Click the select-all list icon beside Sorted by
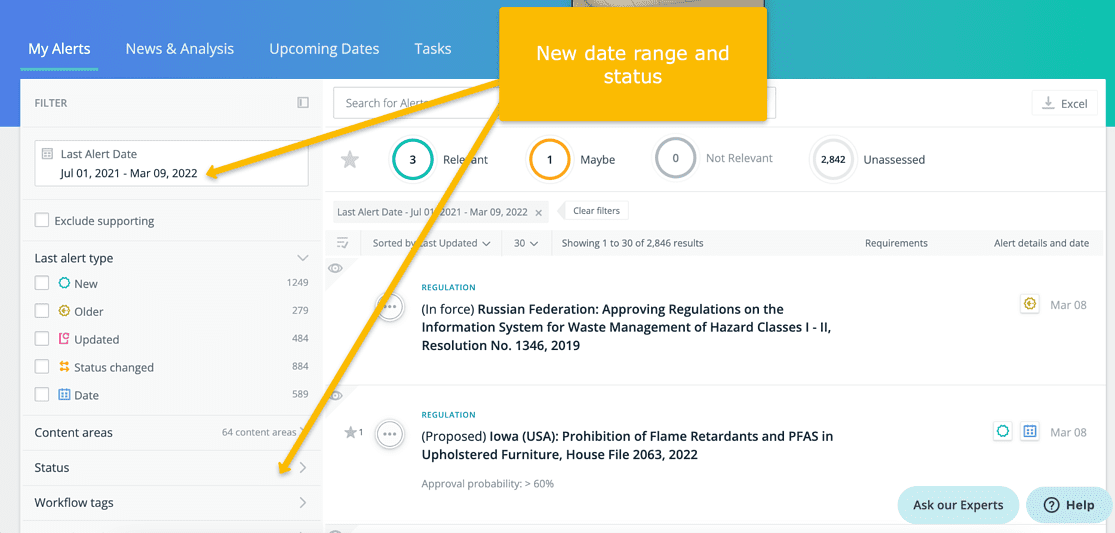 (343, 243)
